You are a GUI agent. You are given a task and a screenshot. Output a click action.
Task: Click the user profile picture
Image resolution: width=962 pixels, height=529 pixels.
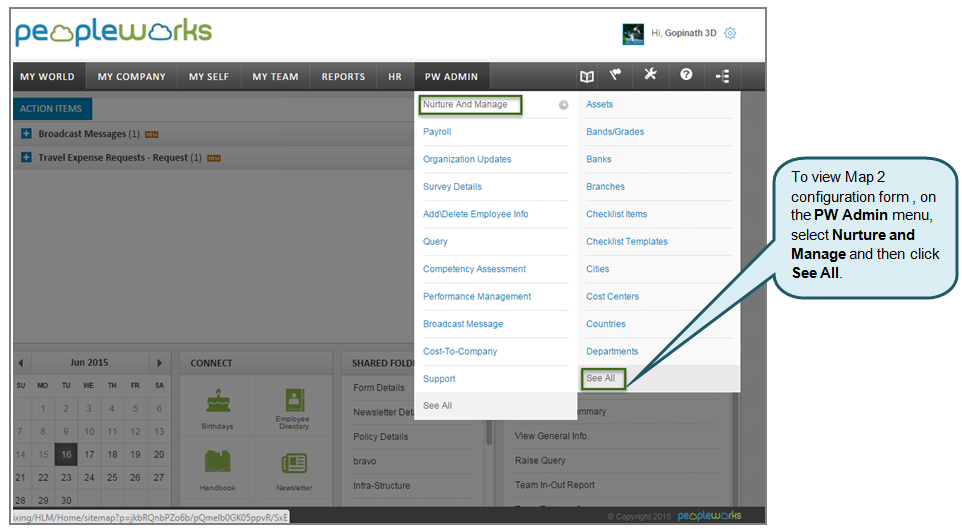point(633,34)
